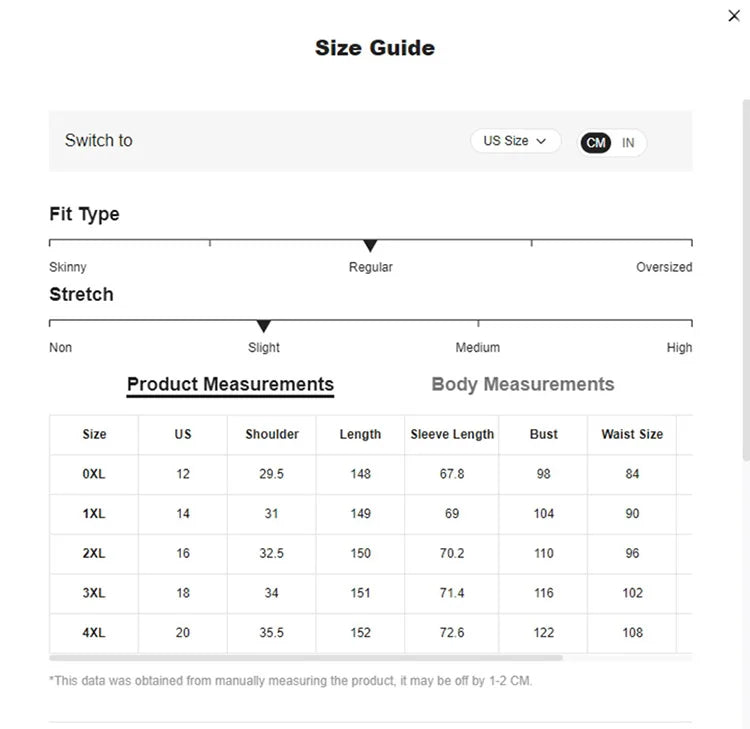Select the 0XL size row label
The width and height of the screenshot is (750, 729).
pyautogui.click(x=94, y=474)
